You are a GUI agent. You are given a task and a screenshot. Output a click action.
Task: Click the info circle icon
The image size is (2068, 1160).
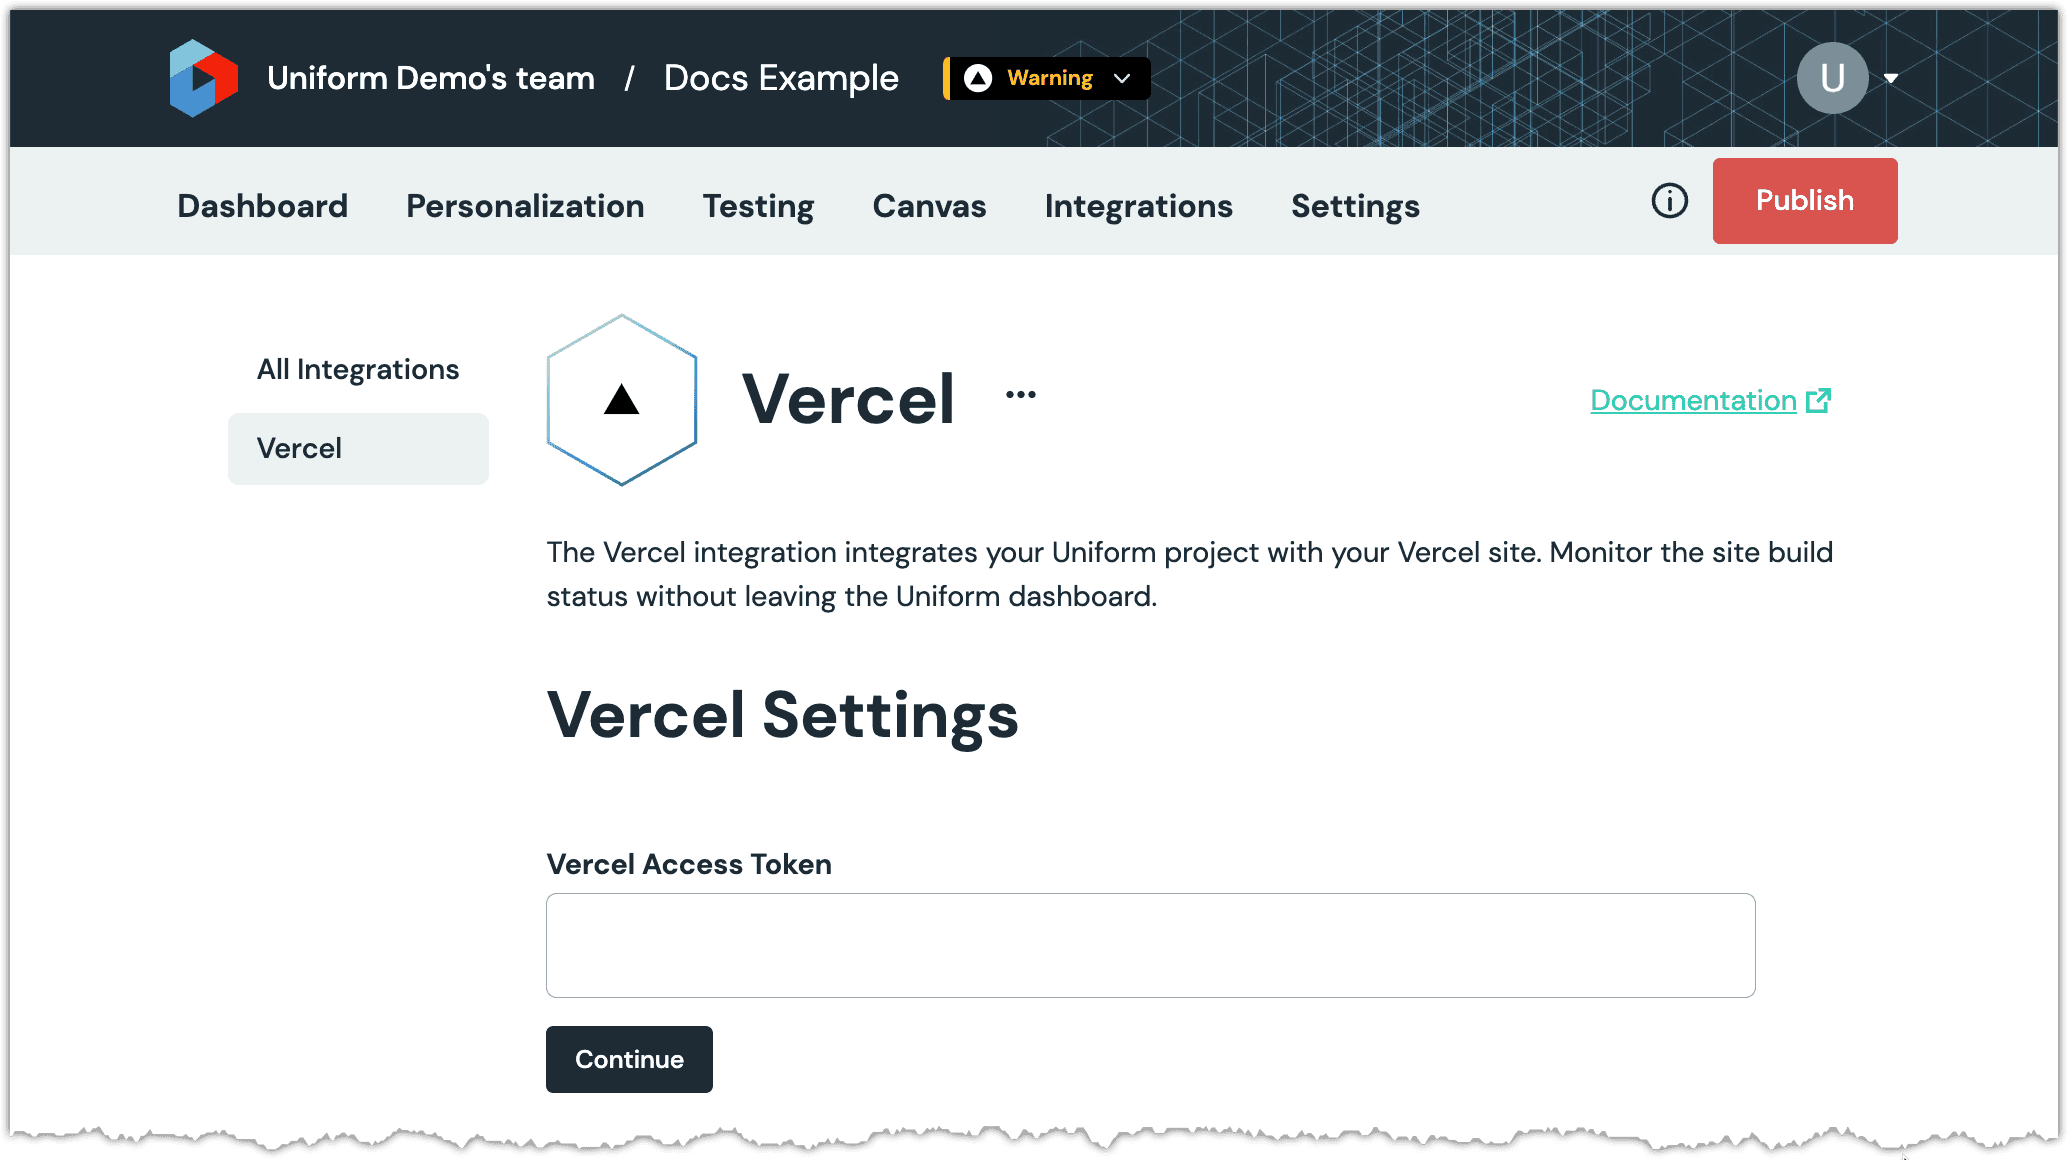tap(1670, 200)
